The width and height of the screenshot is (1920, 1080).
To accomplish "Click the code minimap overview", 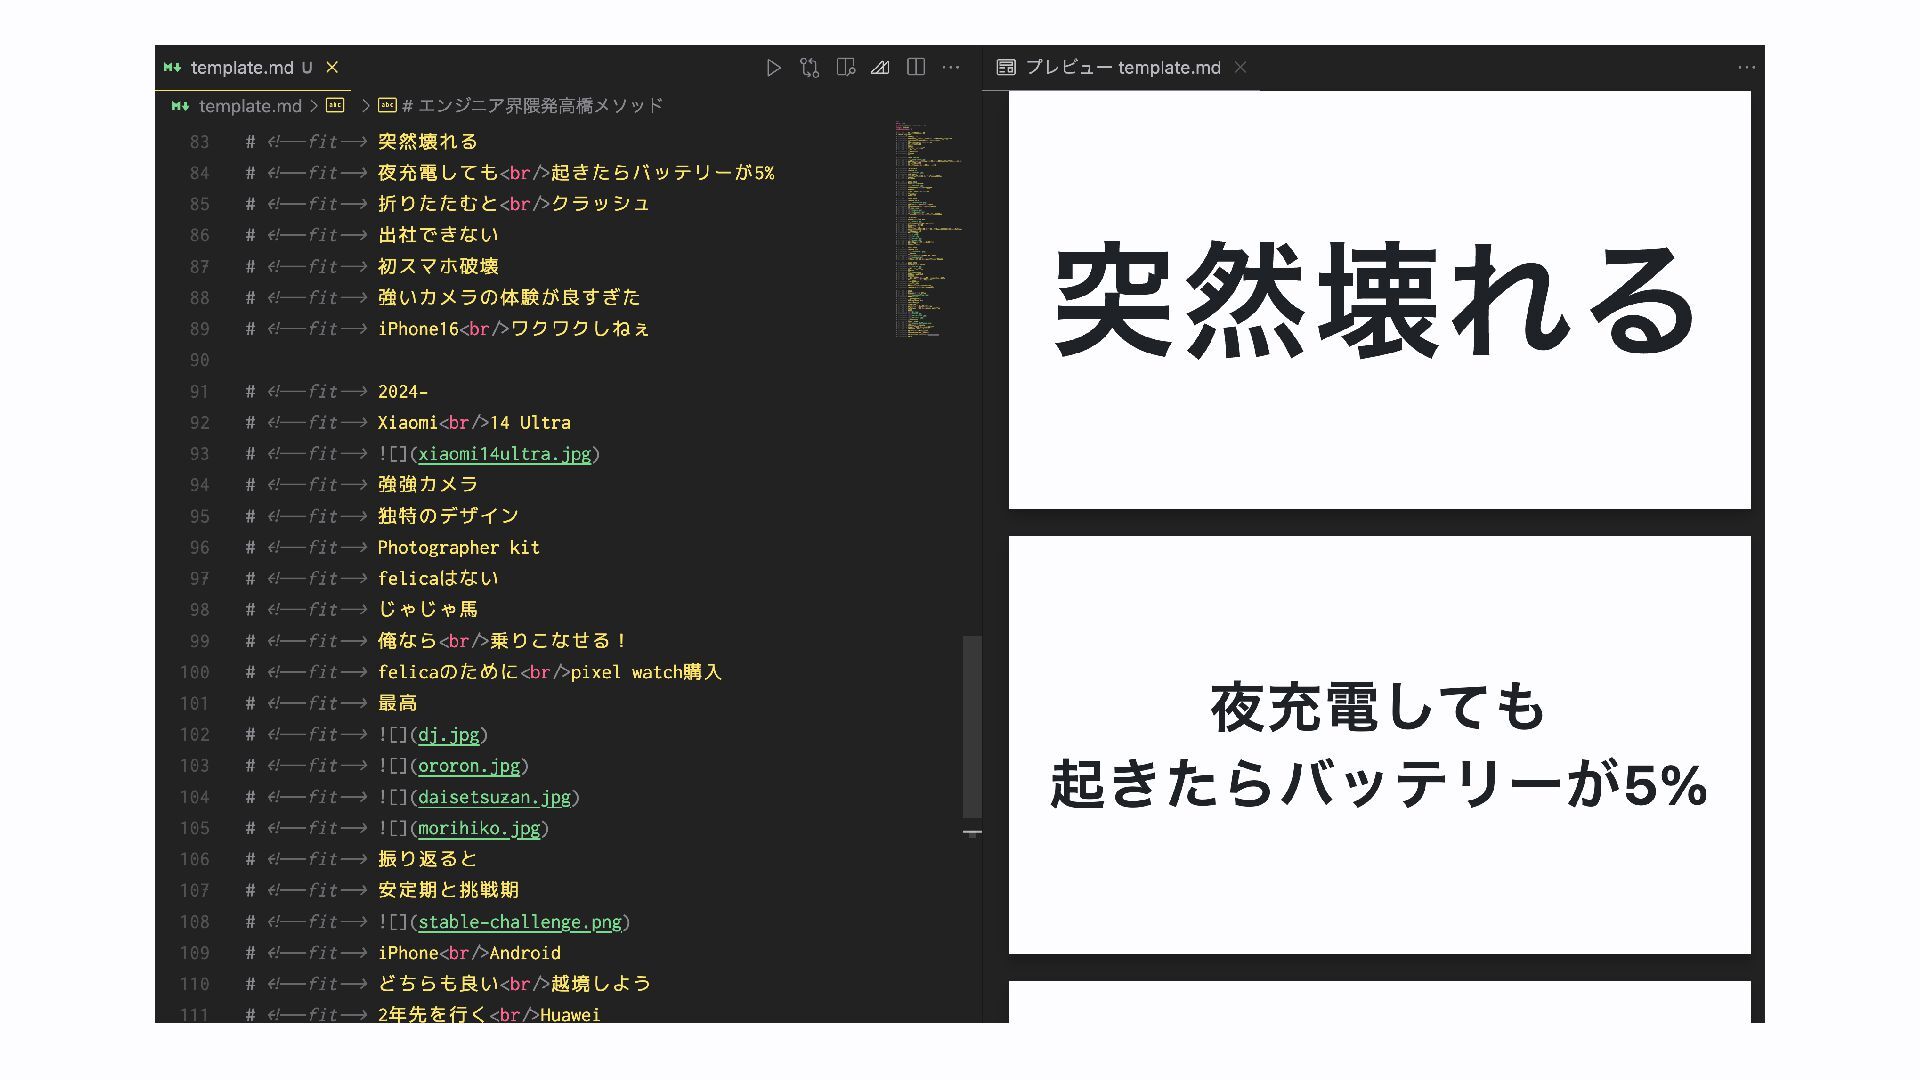I will click(x=928, y=228).
